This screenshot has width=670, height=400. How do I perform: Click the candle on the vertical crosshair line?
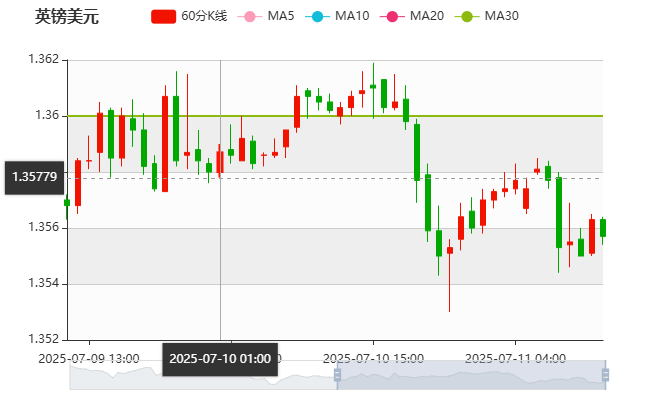(220, 162)
